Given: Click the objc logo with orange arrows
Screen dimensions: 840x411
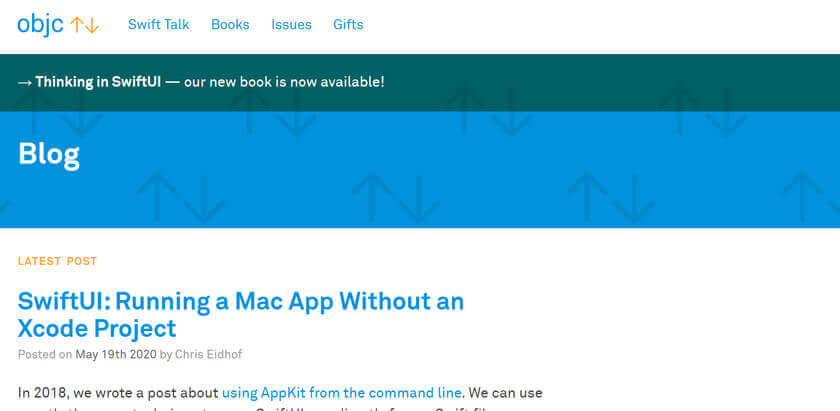Looking at the screenshot, I should 58,25.
